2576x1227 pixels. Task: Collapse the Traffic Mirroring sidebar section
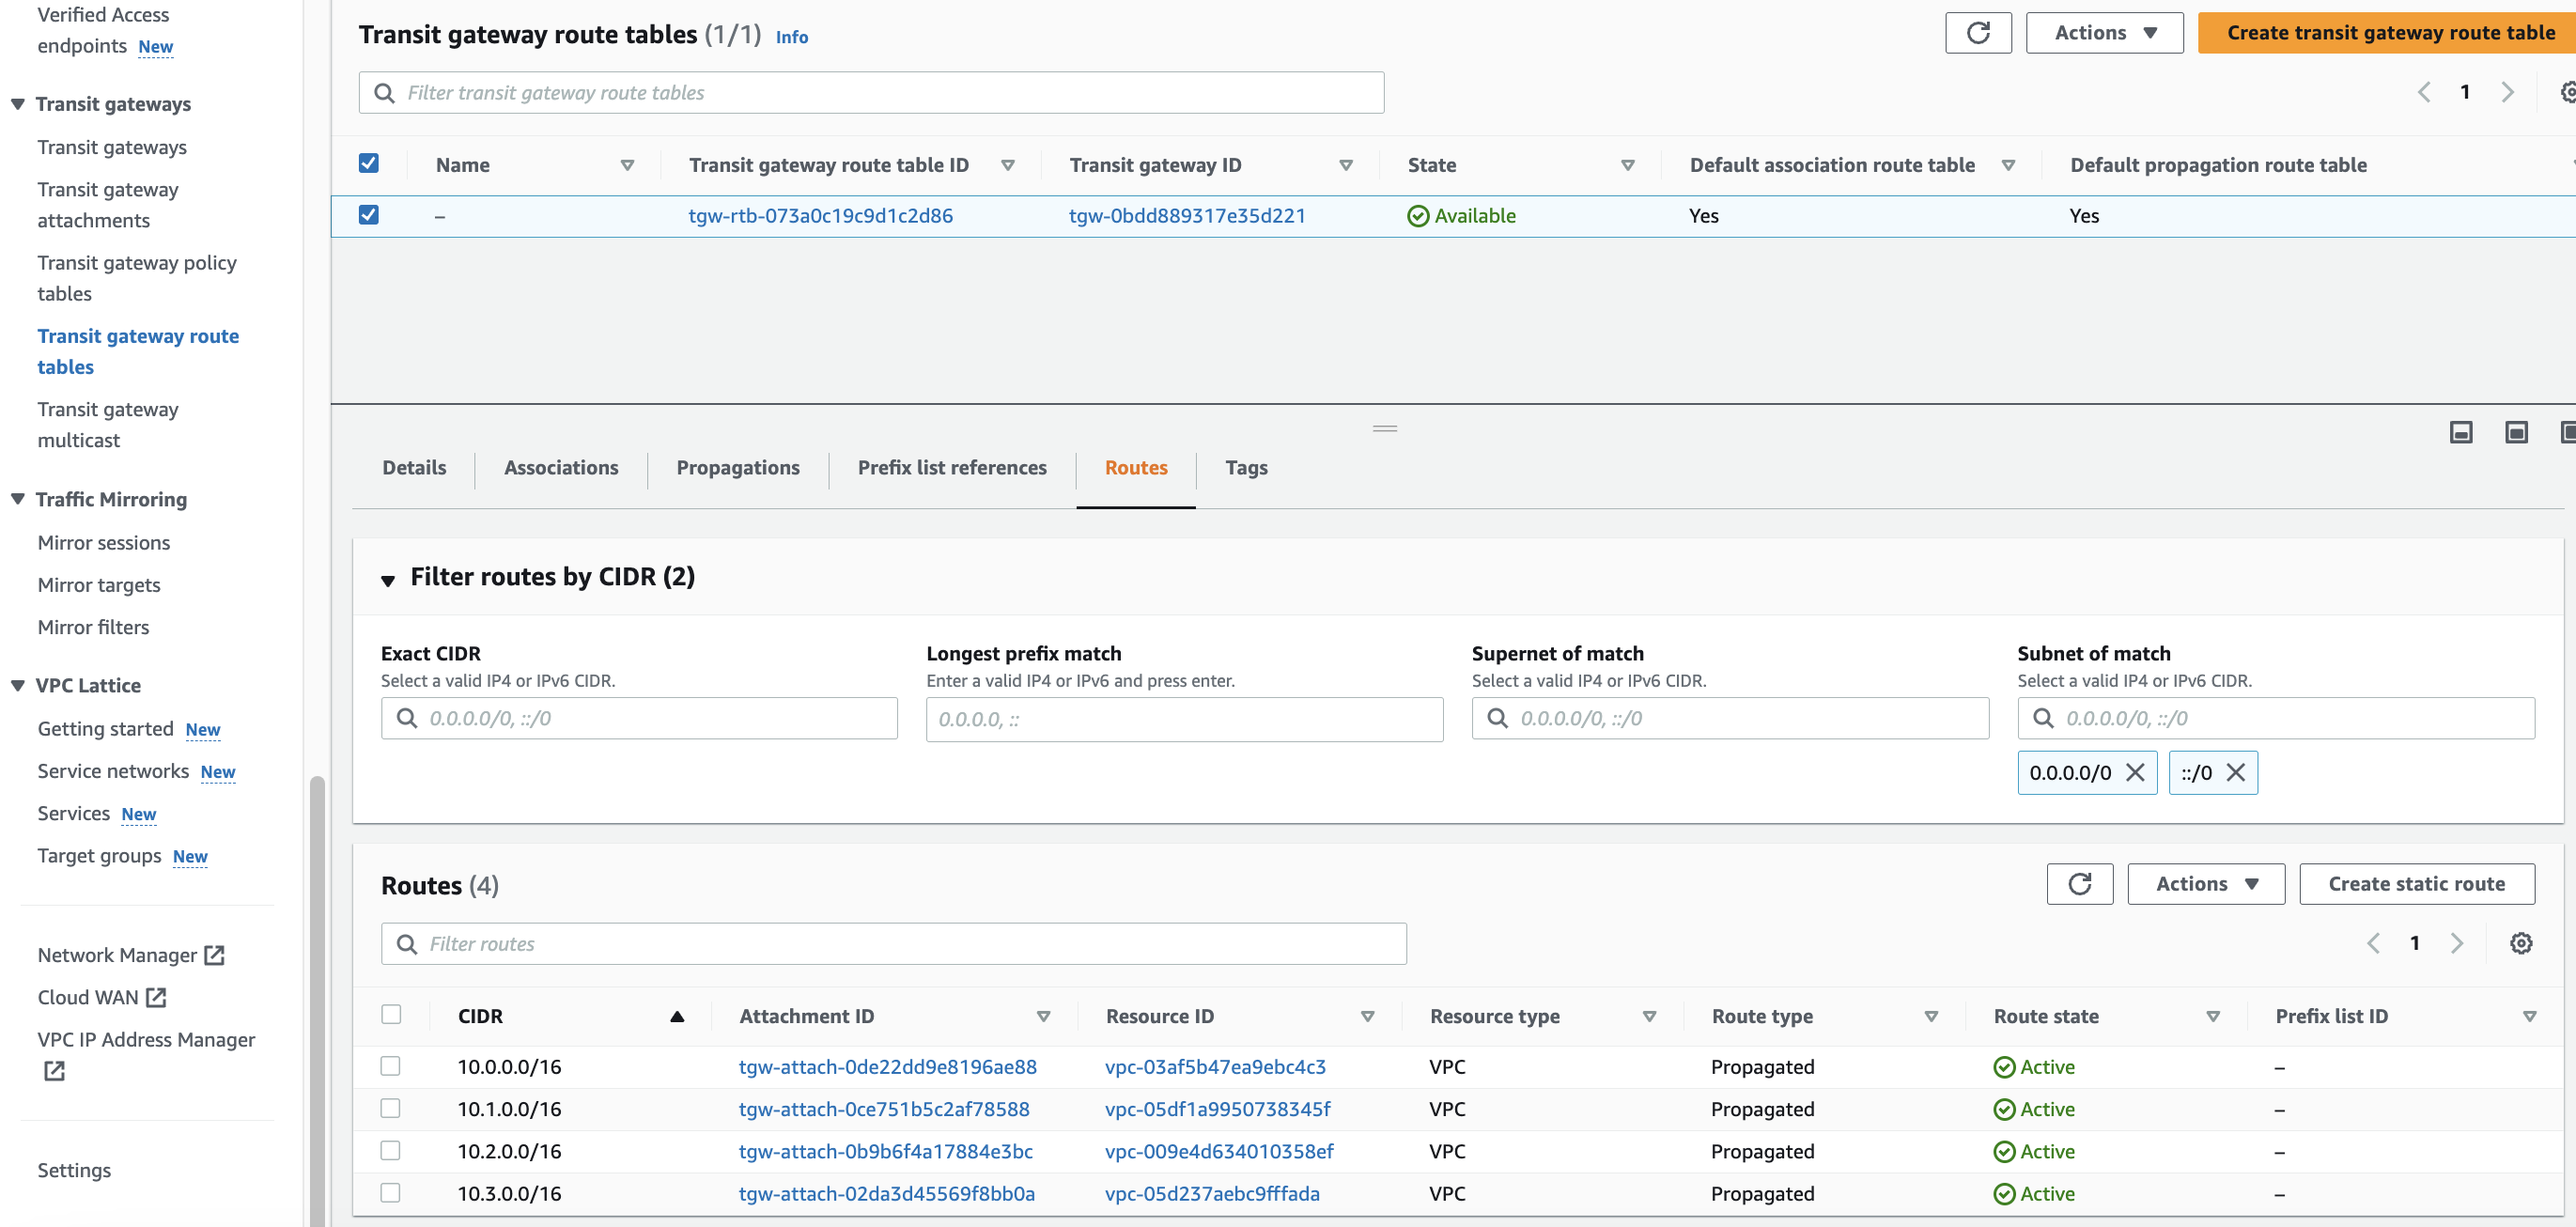[x=18, y=499]
